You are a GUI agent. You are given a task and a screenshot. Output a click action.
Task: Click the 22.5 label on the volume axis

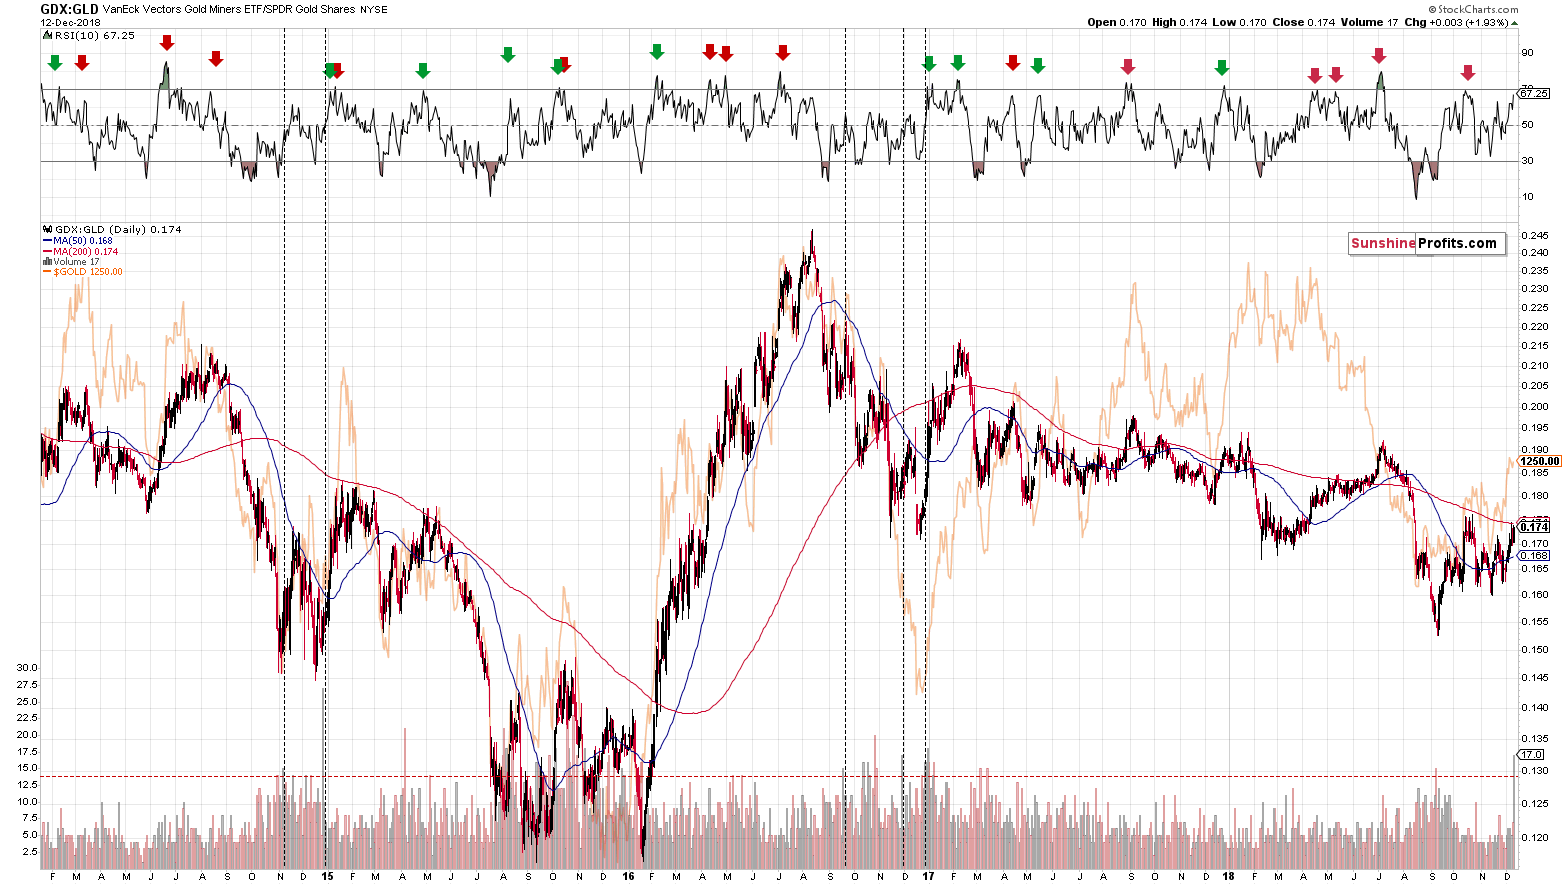(27, 718)
